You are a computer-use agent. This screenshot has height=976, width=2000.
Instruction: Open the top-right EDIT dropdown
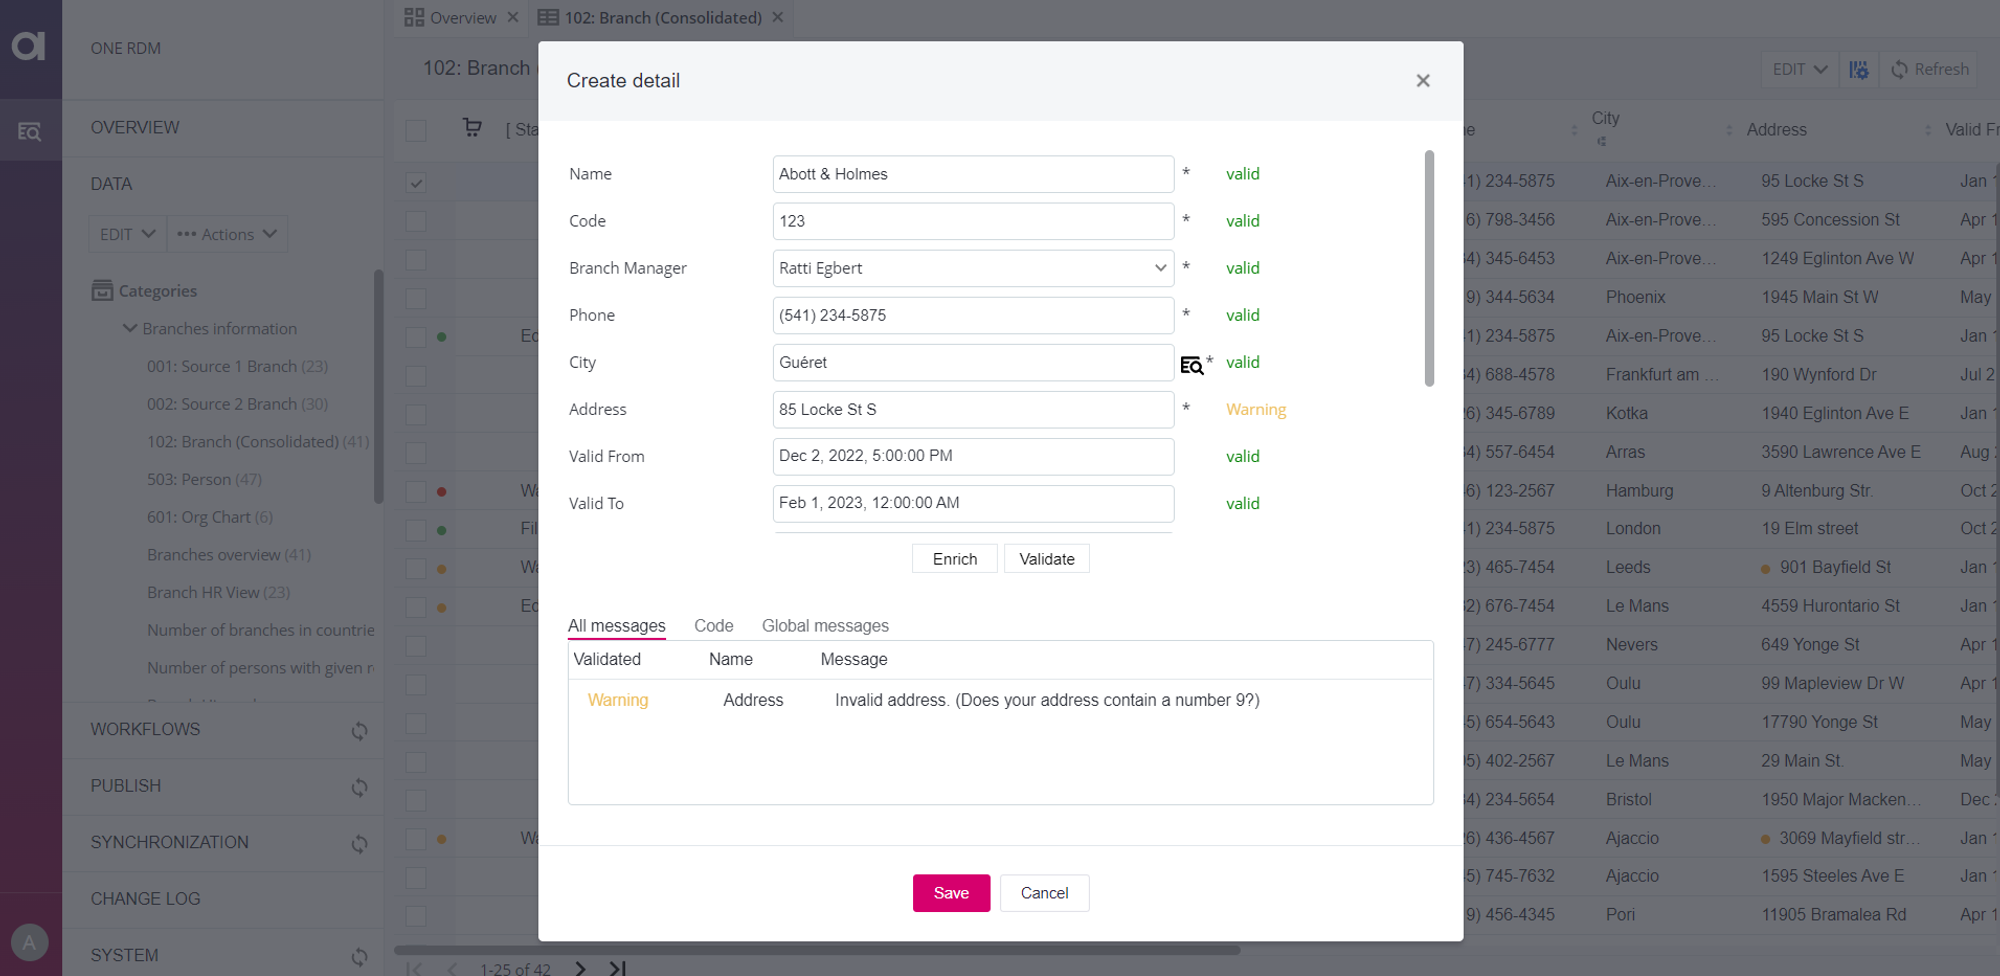click(1799, 69)
